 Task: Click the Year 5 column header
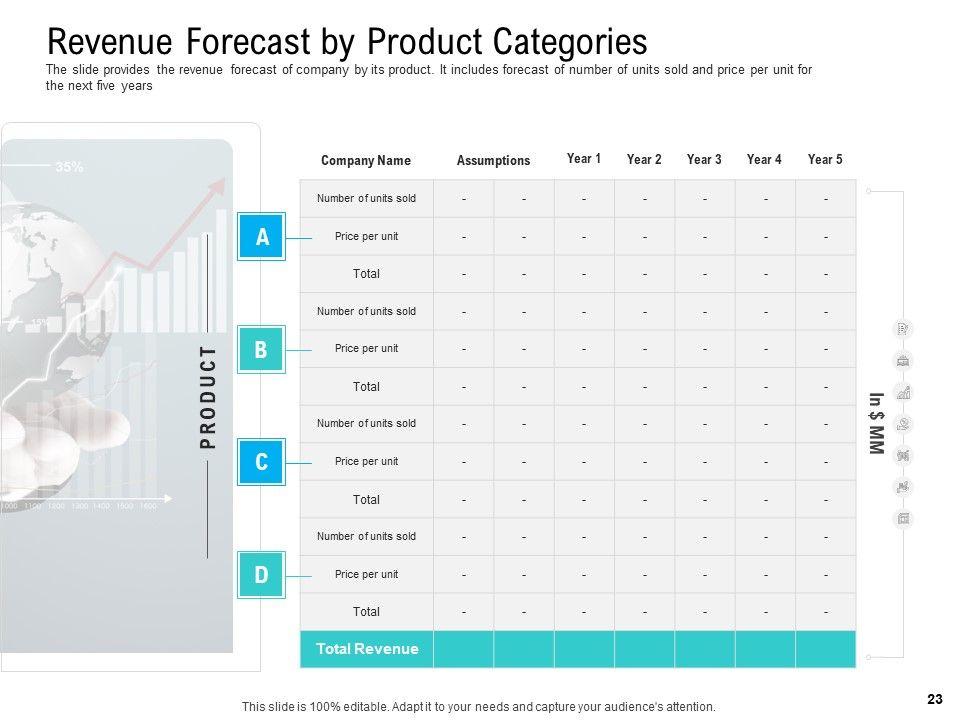(825, 159)
